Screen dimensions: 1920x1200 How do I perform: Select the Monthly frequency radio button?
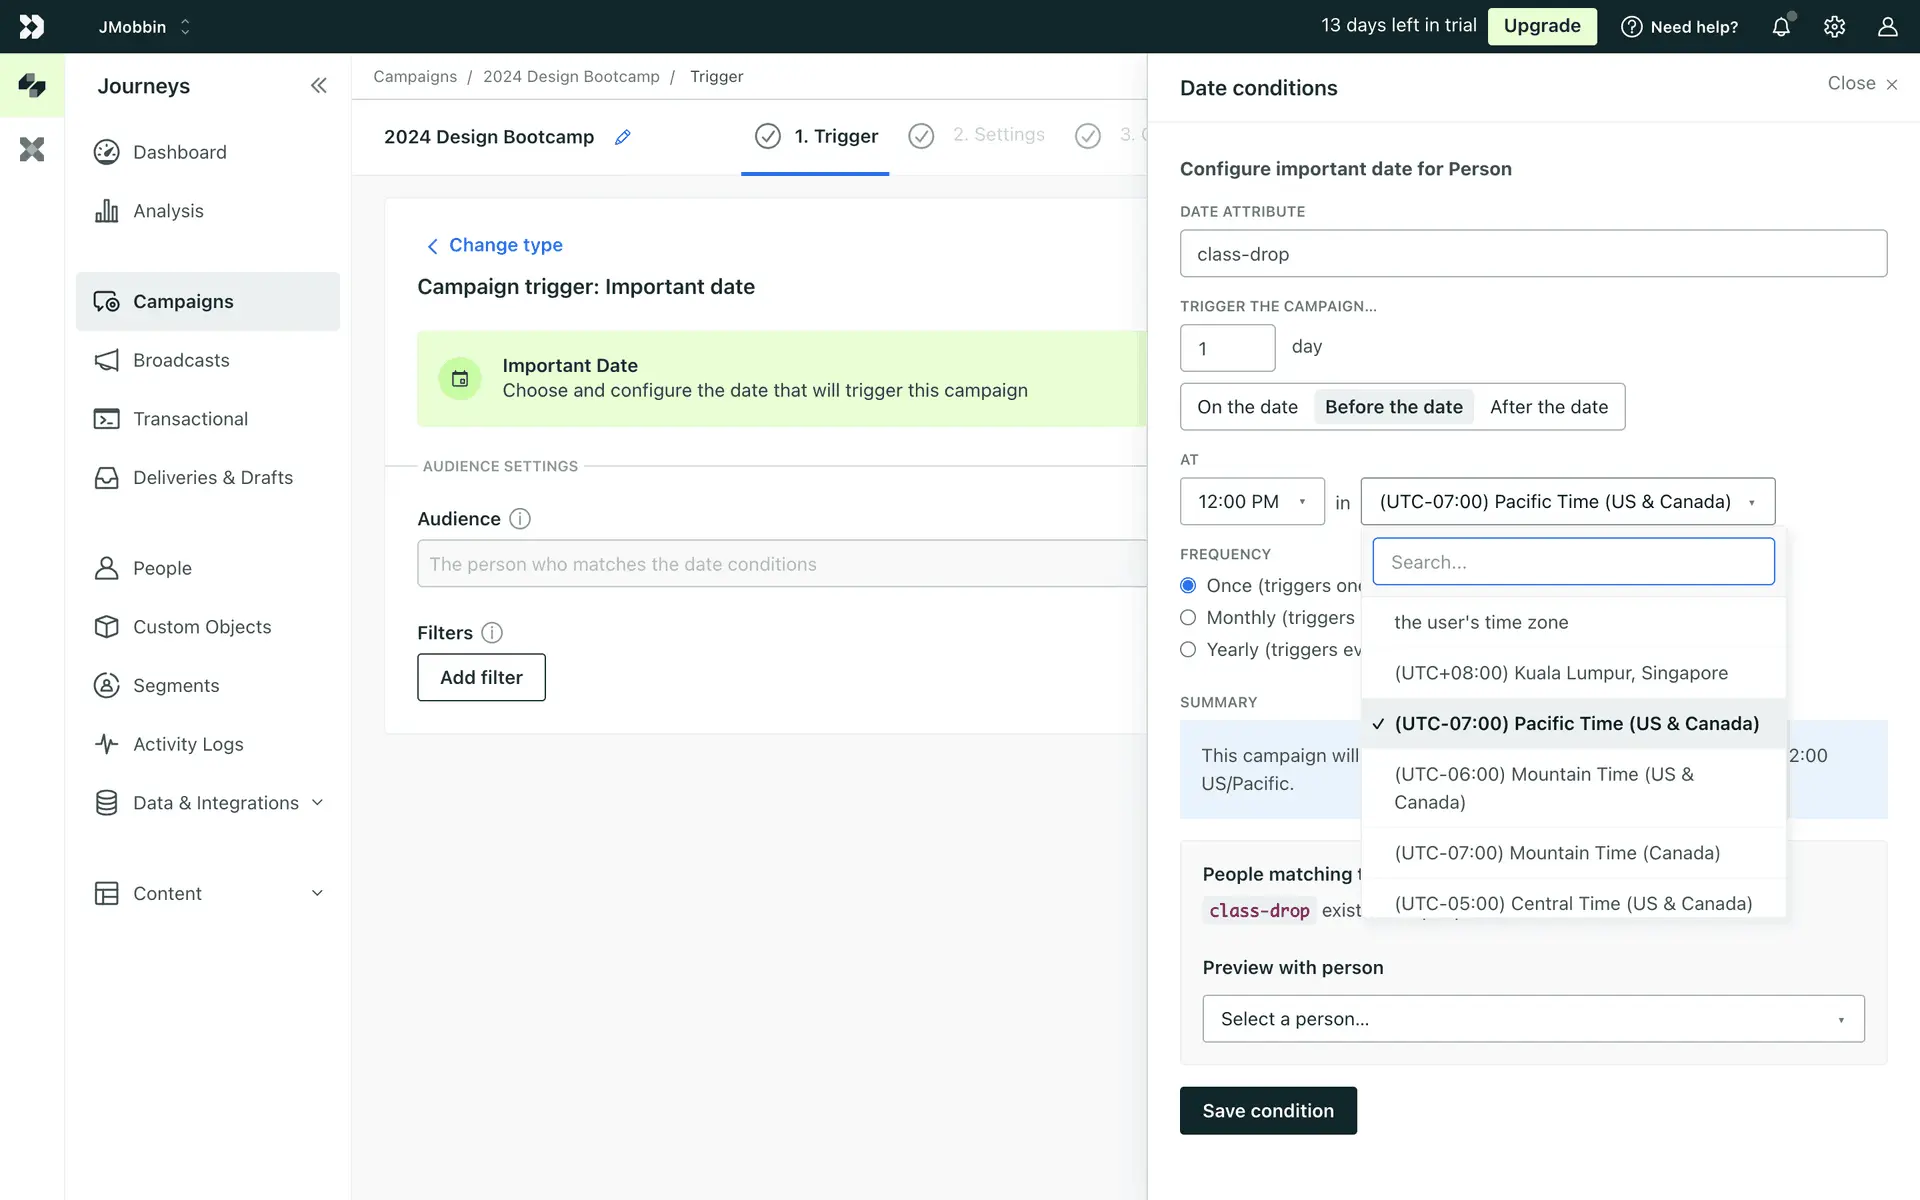coord(1188,618)
